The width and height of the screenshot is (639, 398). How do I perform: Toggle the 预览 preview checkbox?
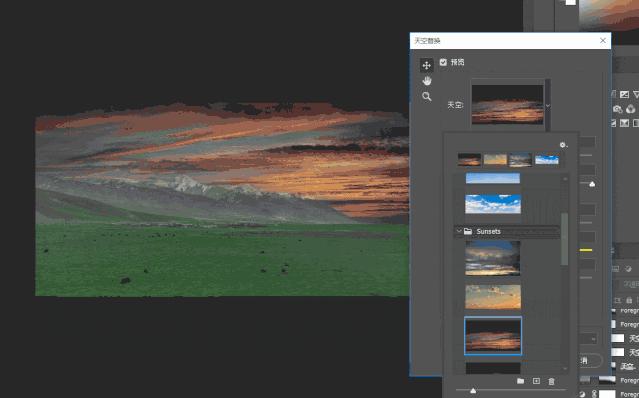pos(443,62)
